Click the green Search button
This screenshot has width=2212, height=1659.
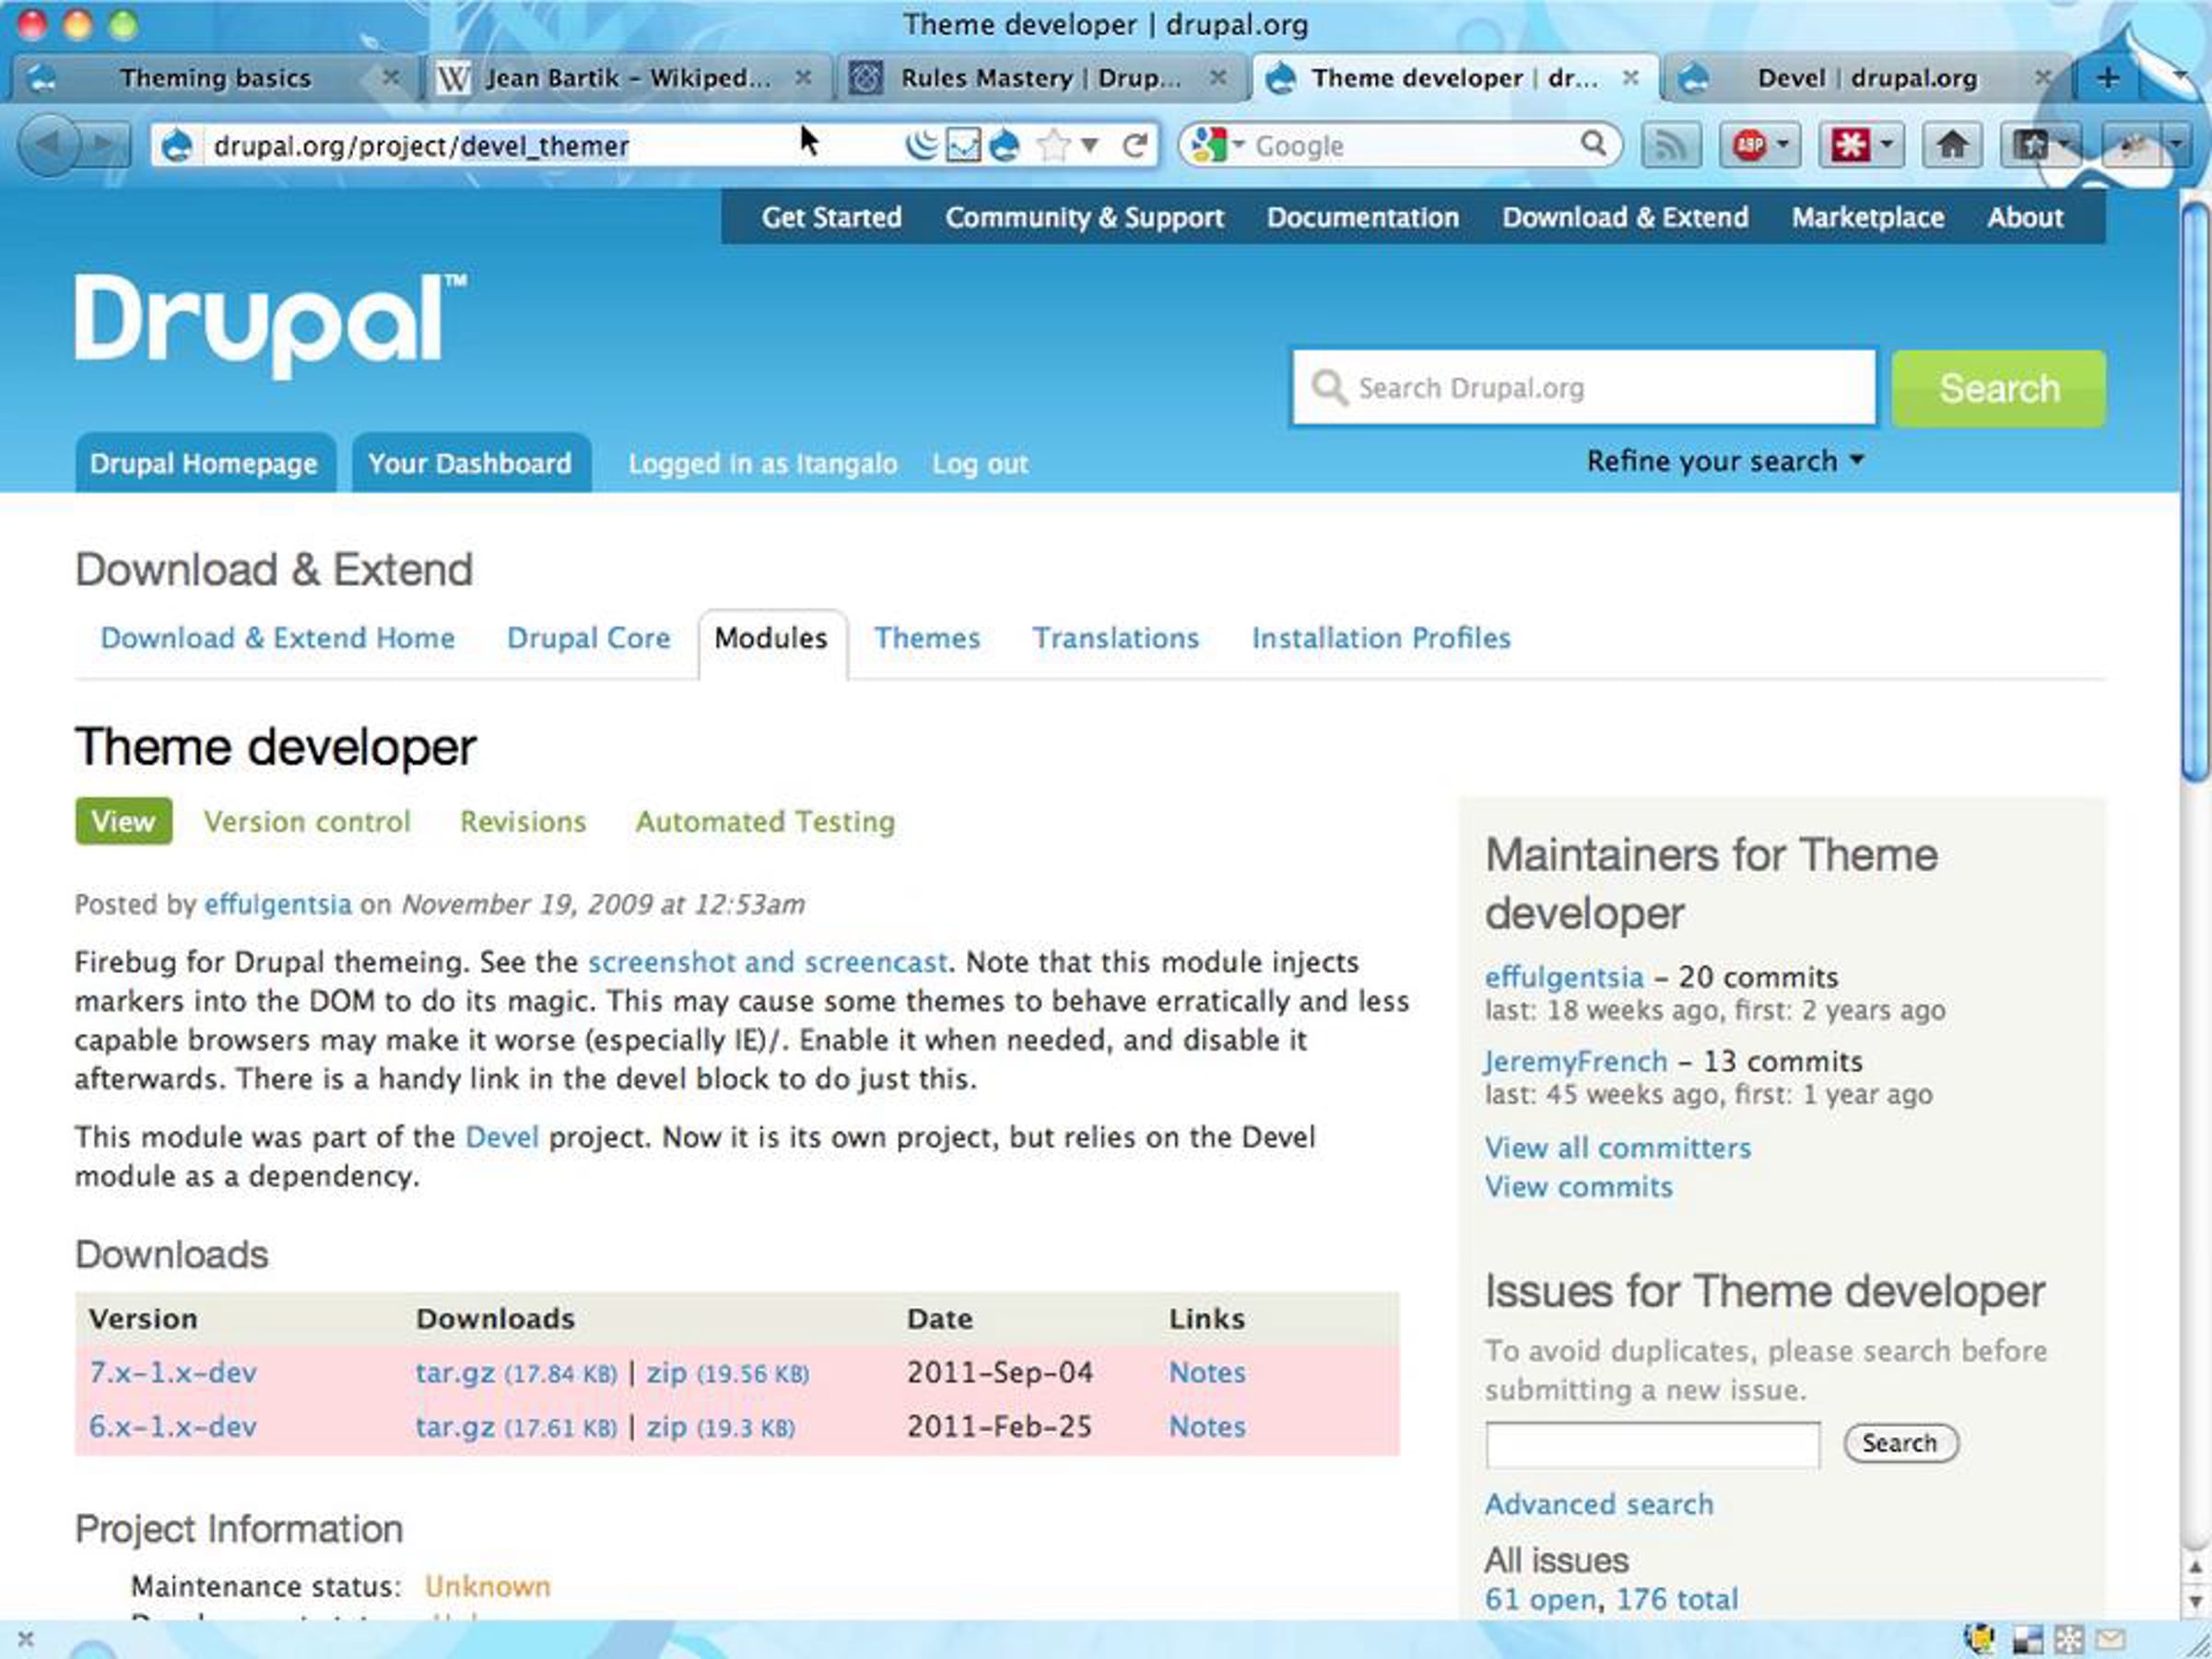1998,388
